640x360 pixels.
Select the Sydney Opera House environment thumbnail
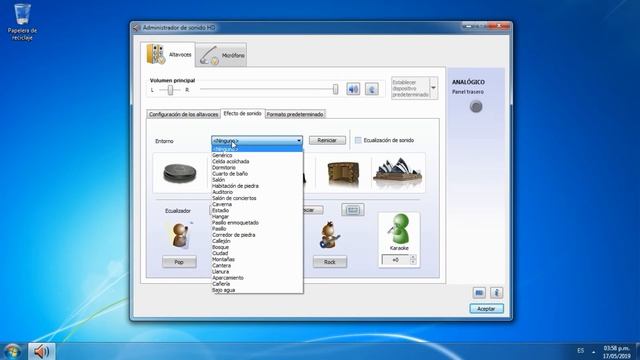click(398, 173)
